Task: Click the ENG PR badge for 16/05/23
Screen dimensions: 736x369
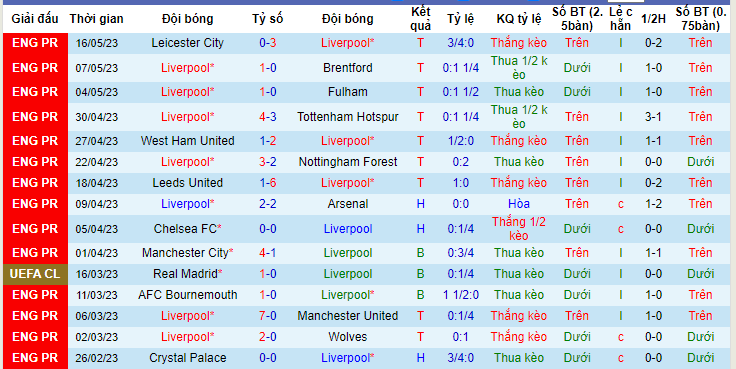Action: pyautogui.click(x=35, y=43)
